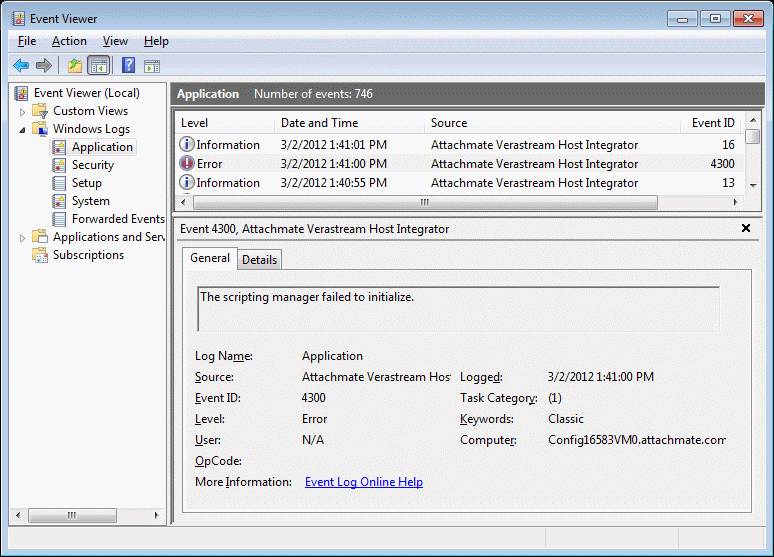This screenshot has width=774, height=557.
Task: Click the event list horizontal scrollbar thumb
Action: click(x=425, y=202)
